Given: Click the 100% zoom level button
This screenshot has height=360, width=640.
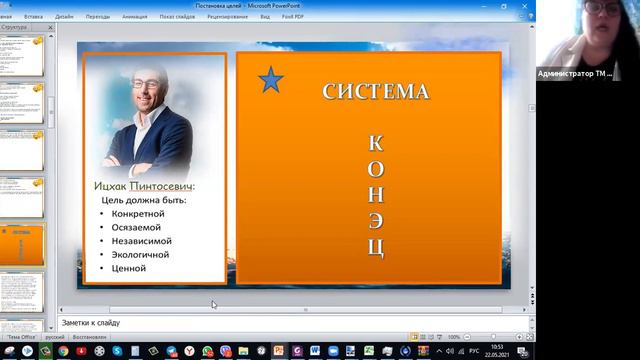Looking at the screenshot, I should tap(454, 337).
